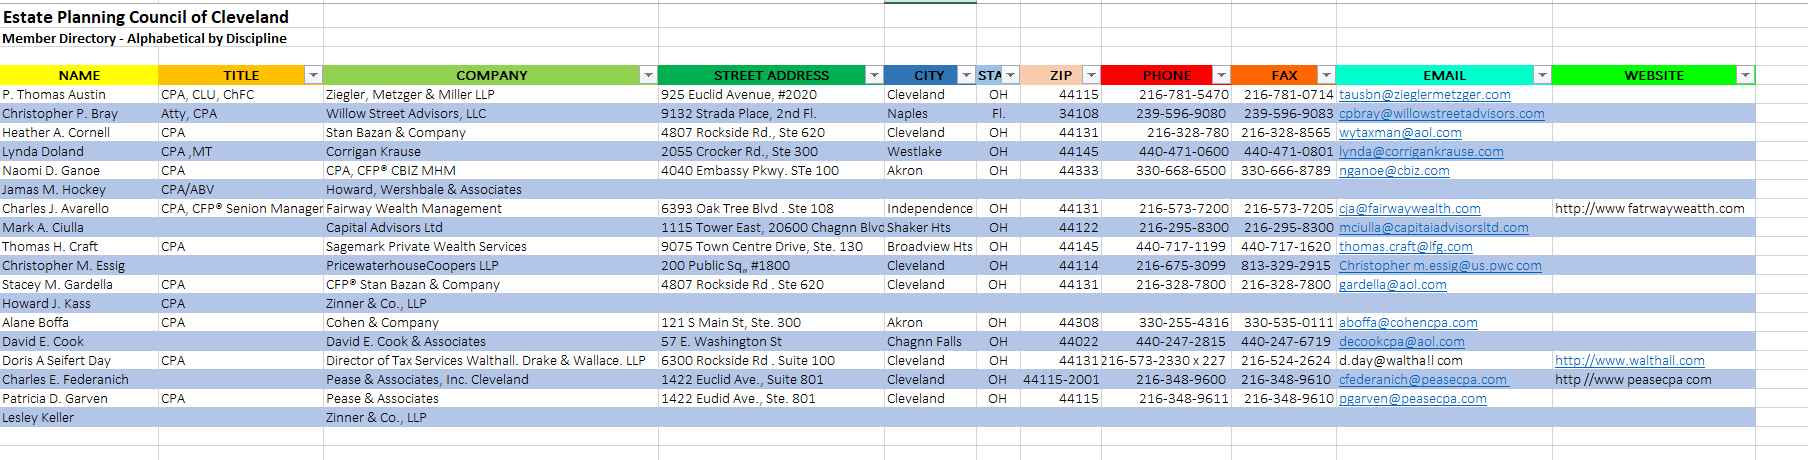This screenshot has height=460, width=1808.
Task: Select name cell 'Thomas H. Craft'
Action: pos(79,247)
